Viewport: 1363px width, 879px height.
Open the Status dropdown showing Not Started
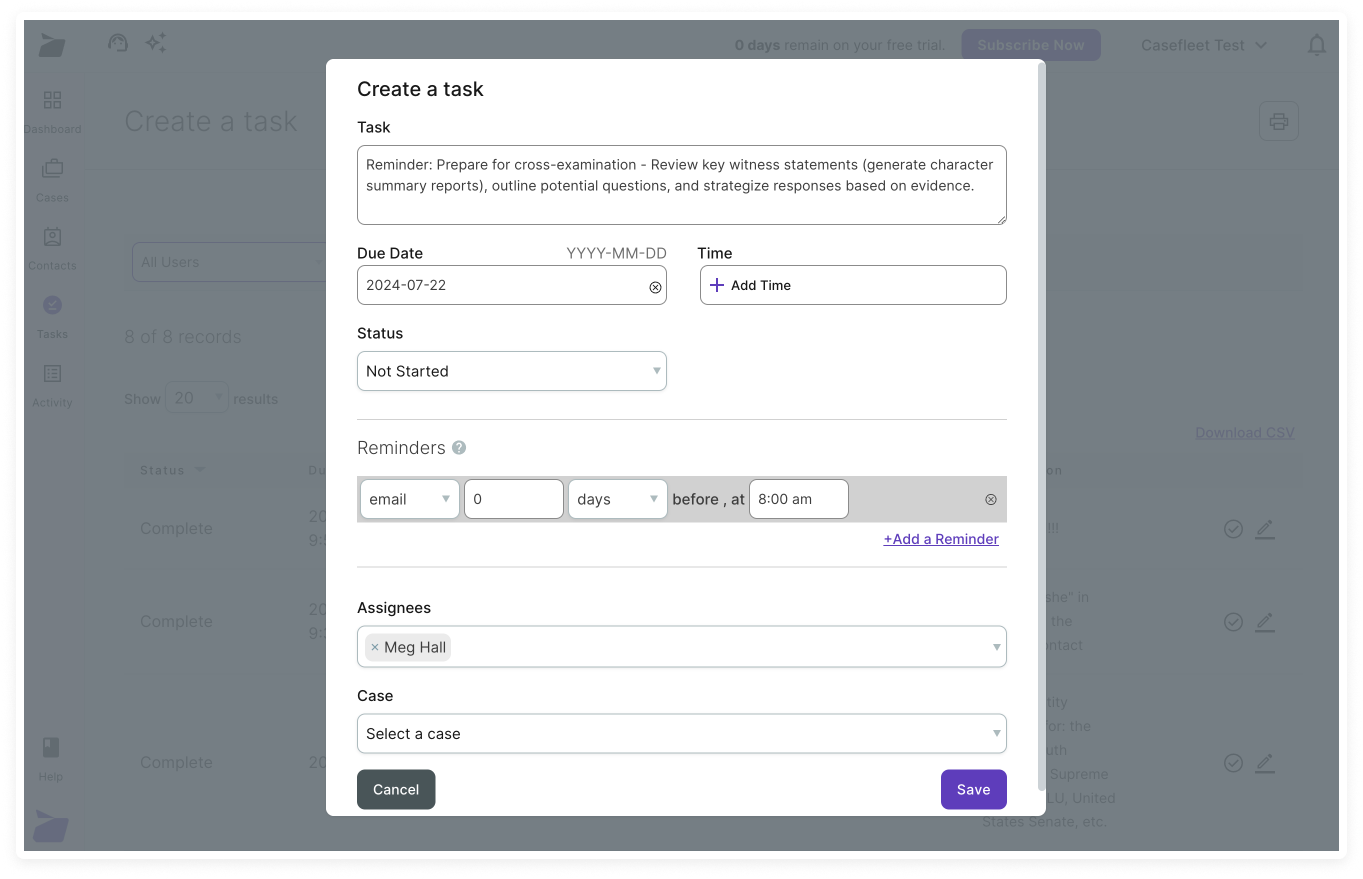coord(511,371)
